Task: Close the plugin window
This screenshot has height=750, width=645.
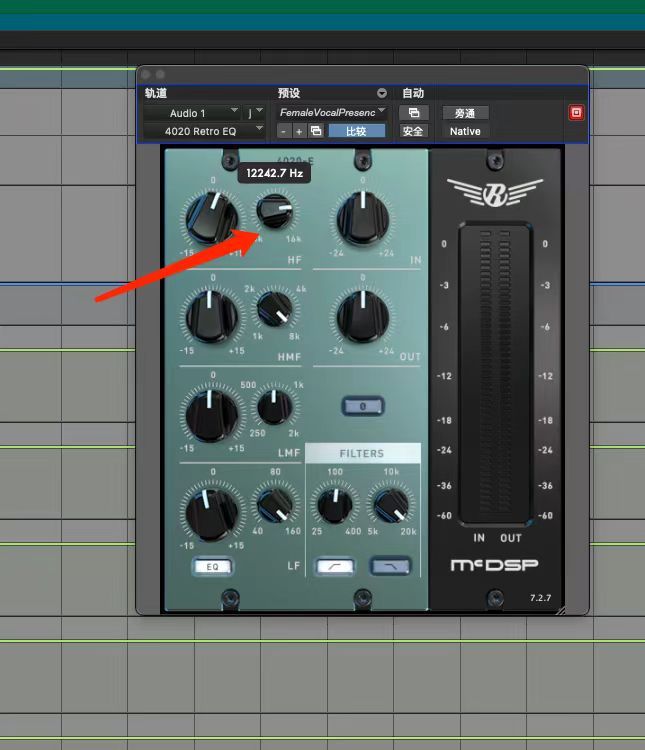Action: coord(146,75)
